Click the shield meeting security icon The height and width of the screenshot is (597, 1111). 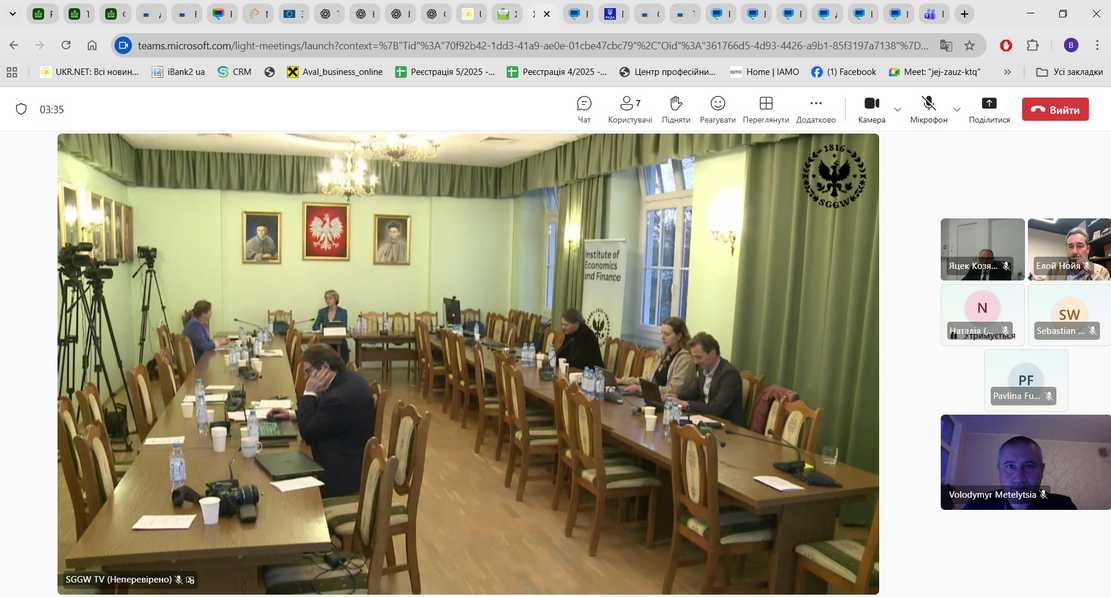coord(21,110)
